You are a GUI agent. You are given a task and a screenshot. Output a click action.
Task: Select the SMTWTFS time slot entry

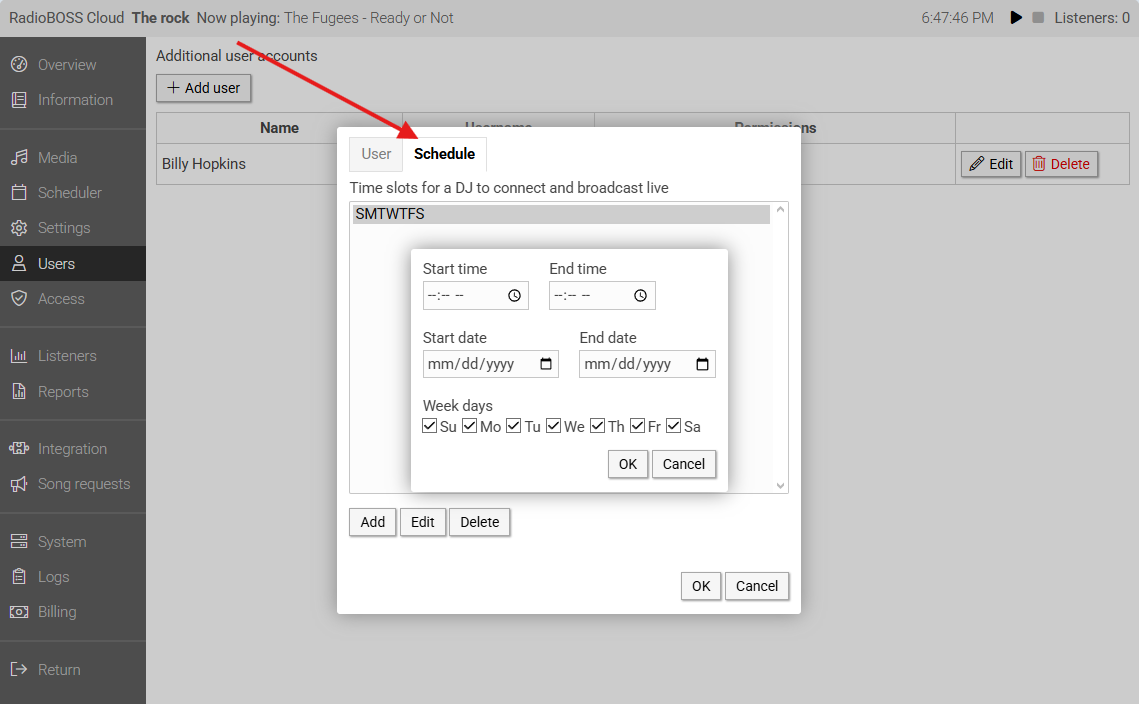tap(560, 214)
